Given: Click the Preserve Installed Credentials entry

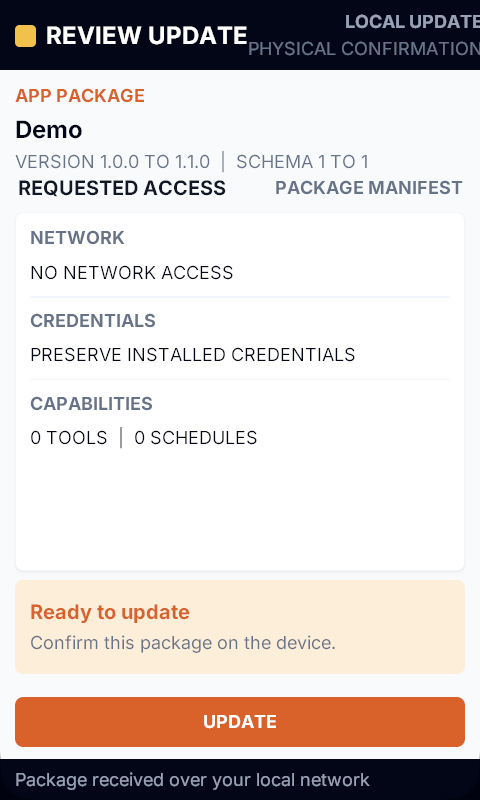Looking at the screenshot, I should pos(193,354).
